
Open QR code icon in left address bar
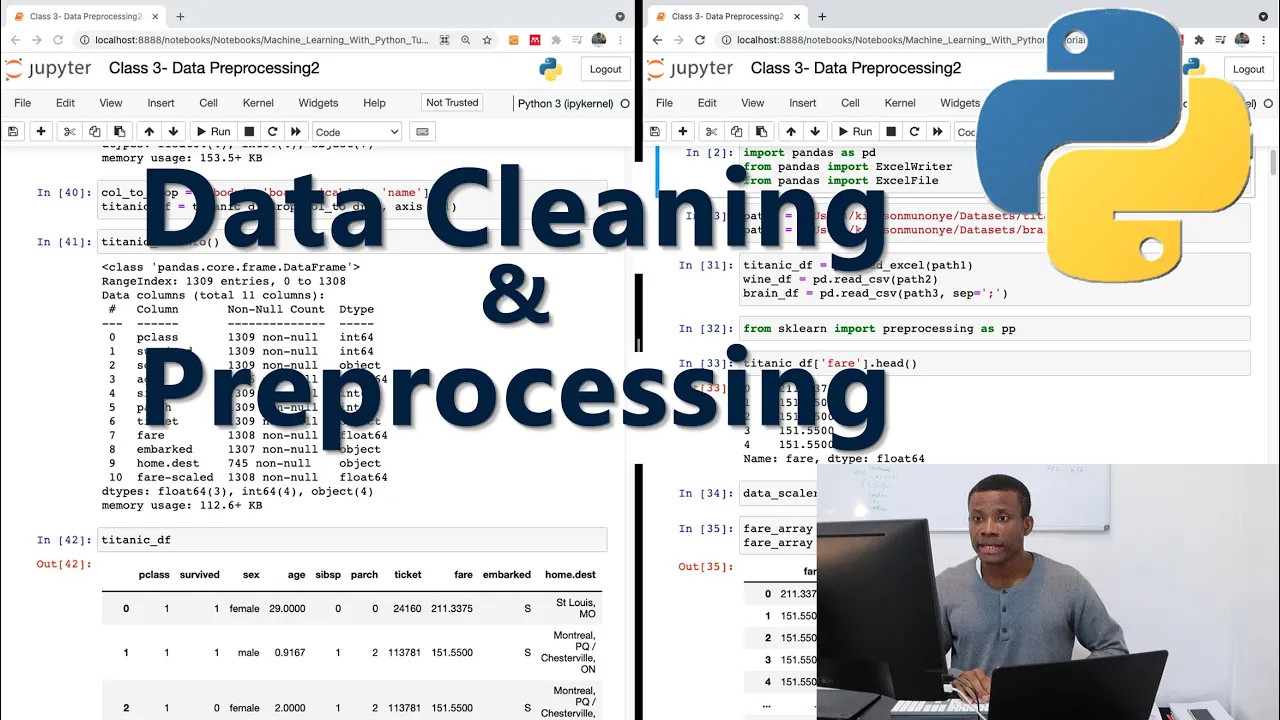coord(445,40)
